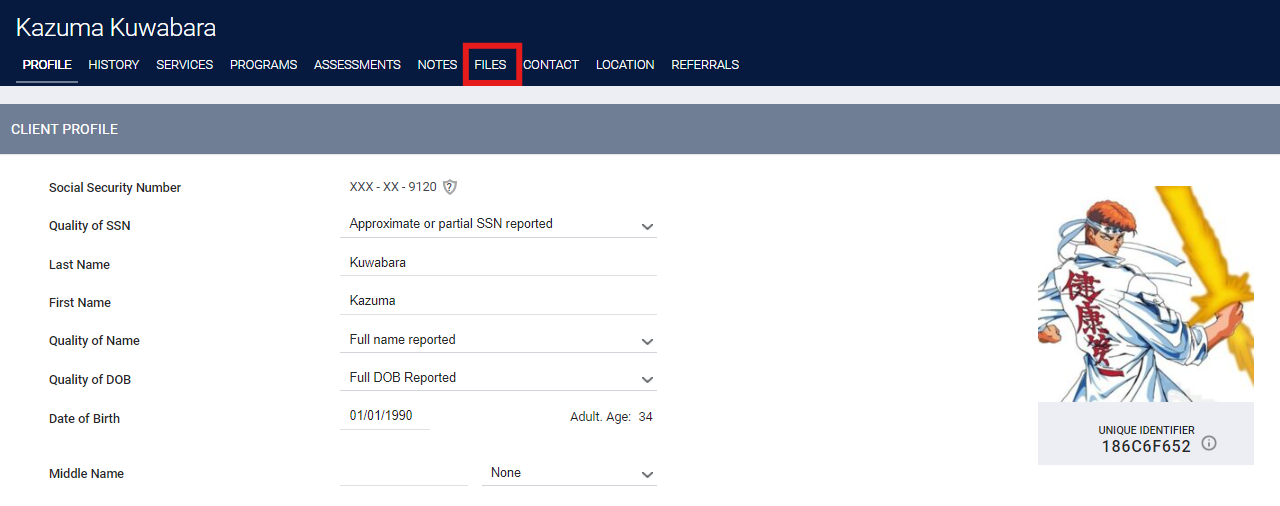Click the Date of Birth label

[x=84, y=419]
